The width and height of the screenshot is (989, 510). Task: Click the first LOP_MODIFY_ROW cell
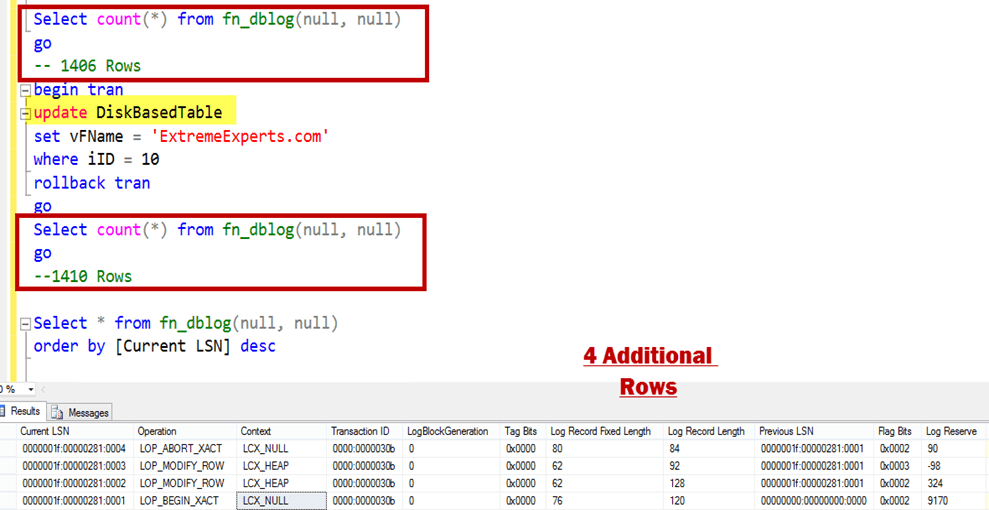tap(180, 466)
